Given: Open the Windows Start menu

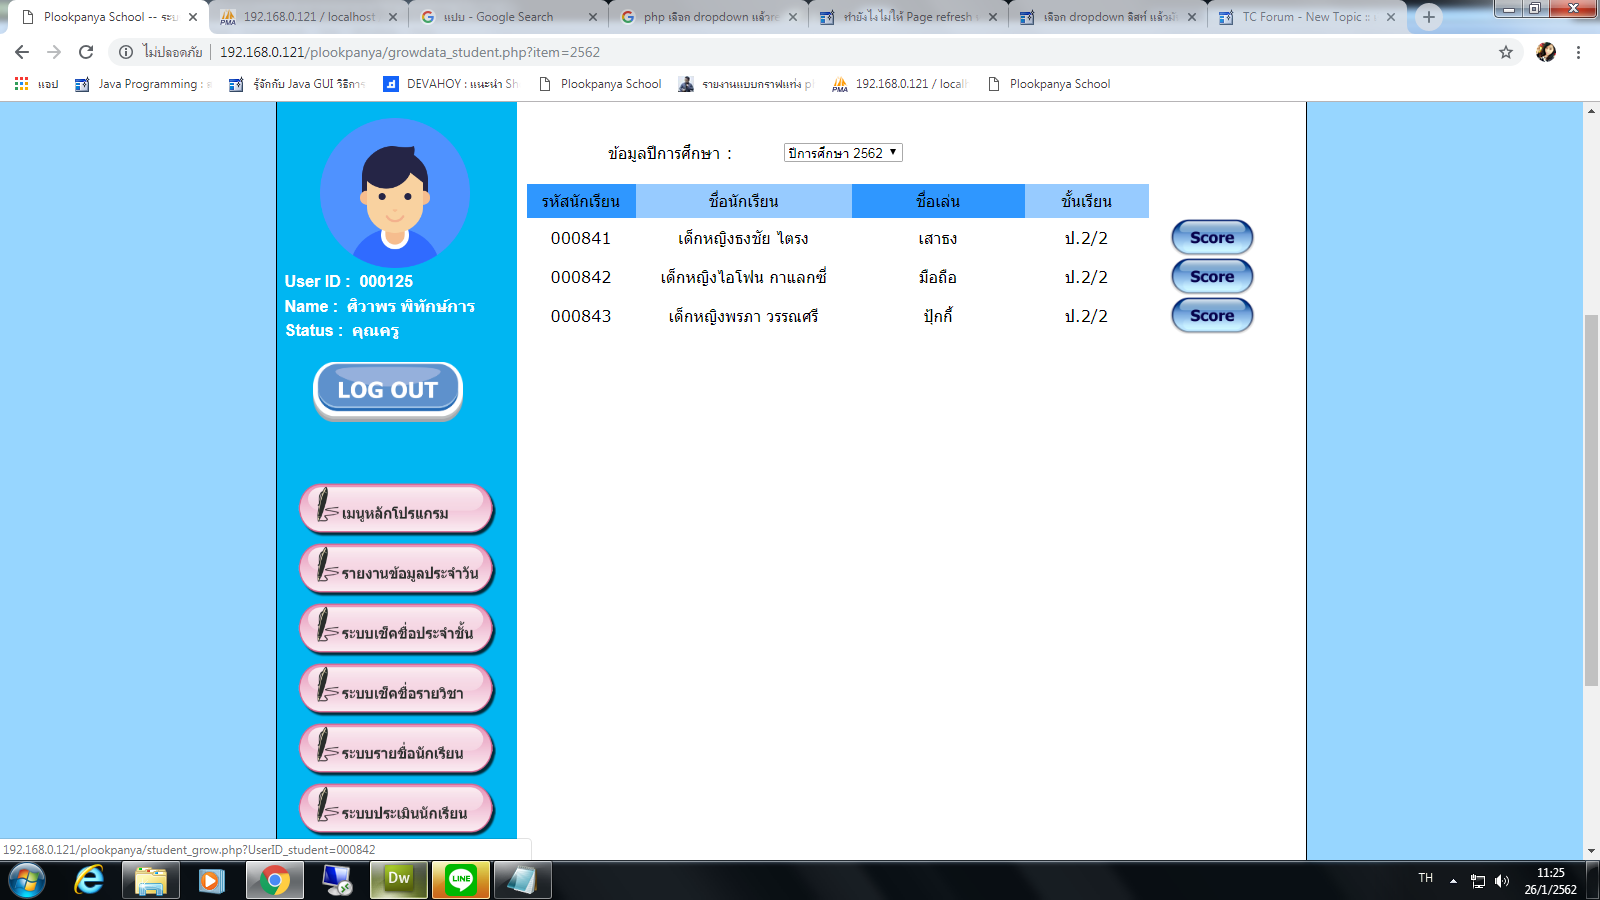Looking at the screenshot, I should pos(27,880).
